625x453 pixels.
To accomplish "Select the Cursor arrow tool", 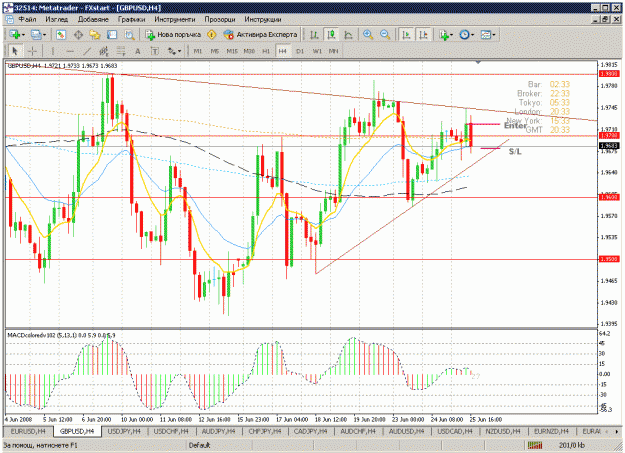I will [15, 51].
